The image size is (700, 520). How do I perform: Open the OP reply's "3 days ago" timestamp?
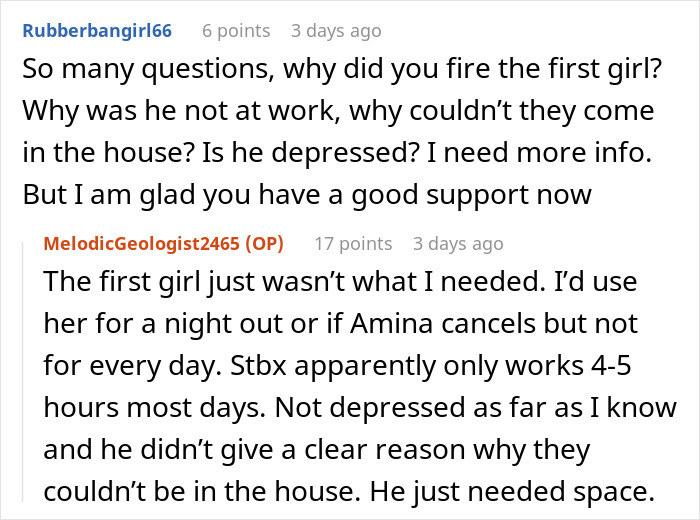point(458,244)
